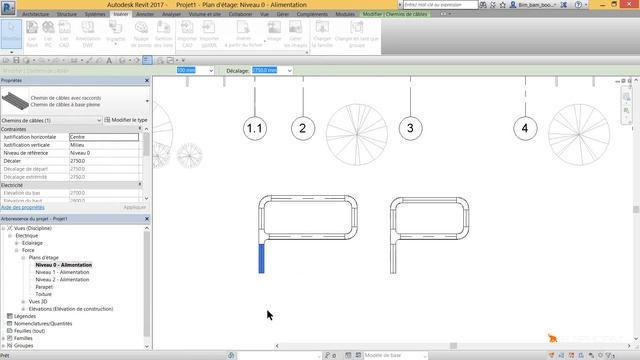Click Charger en tant que groupe
This screenshot has height=360, width=640.
[357, 34]
